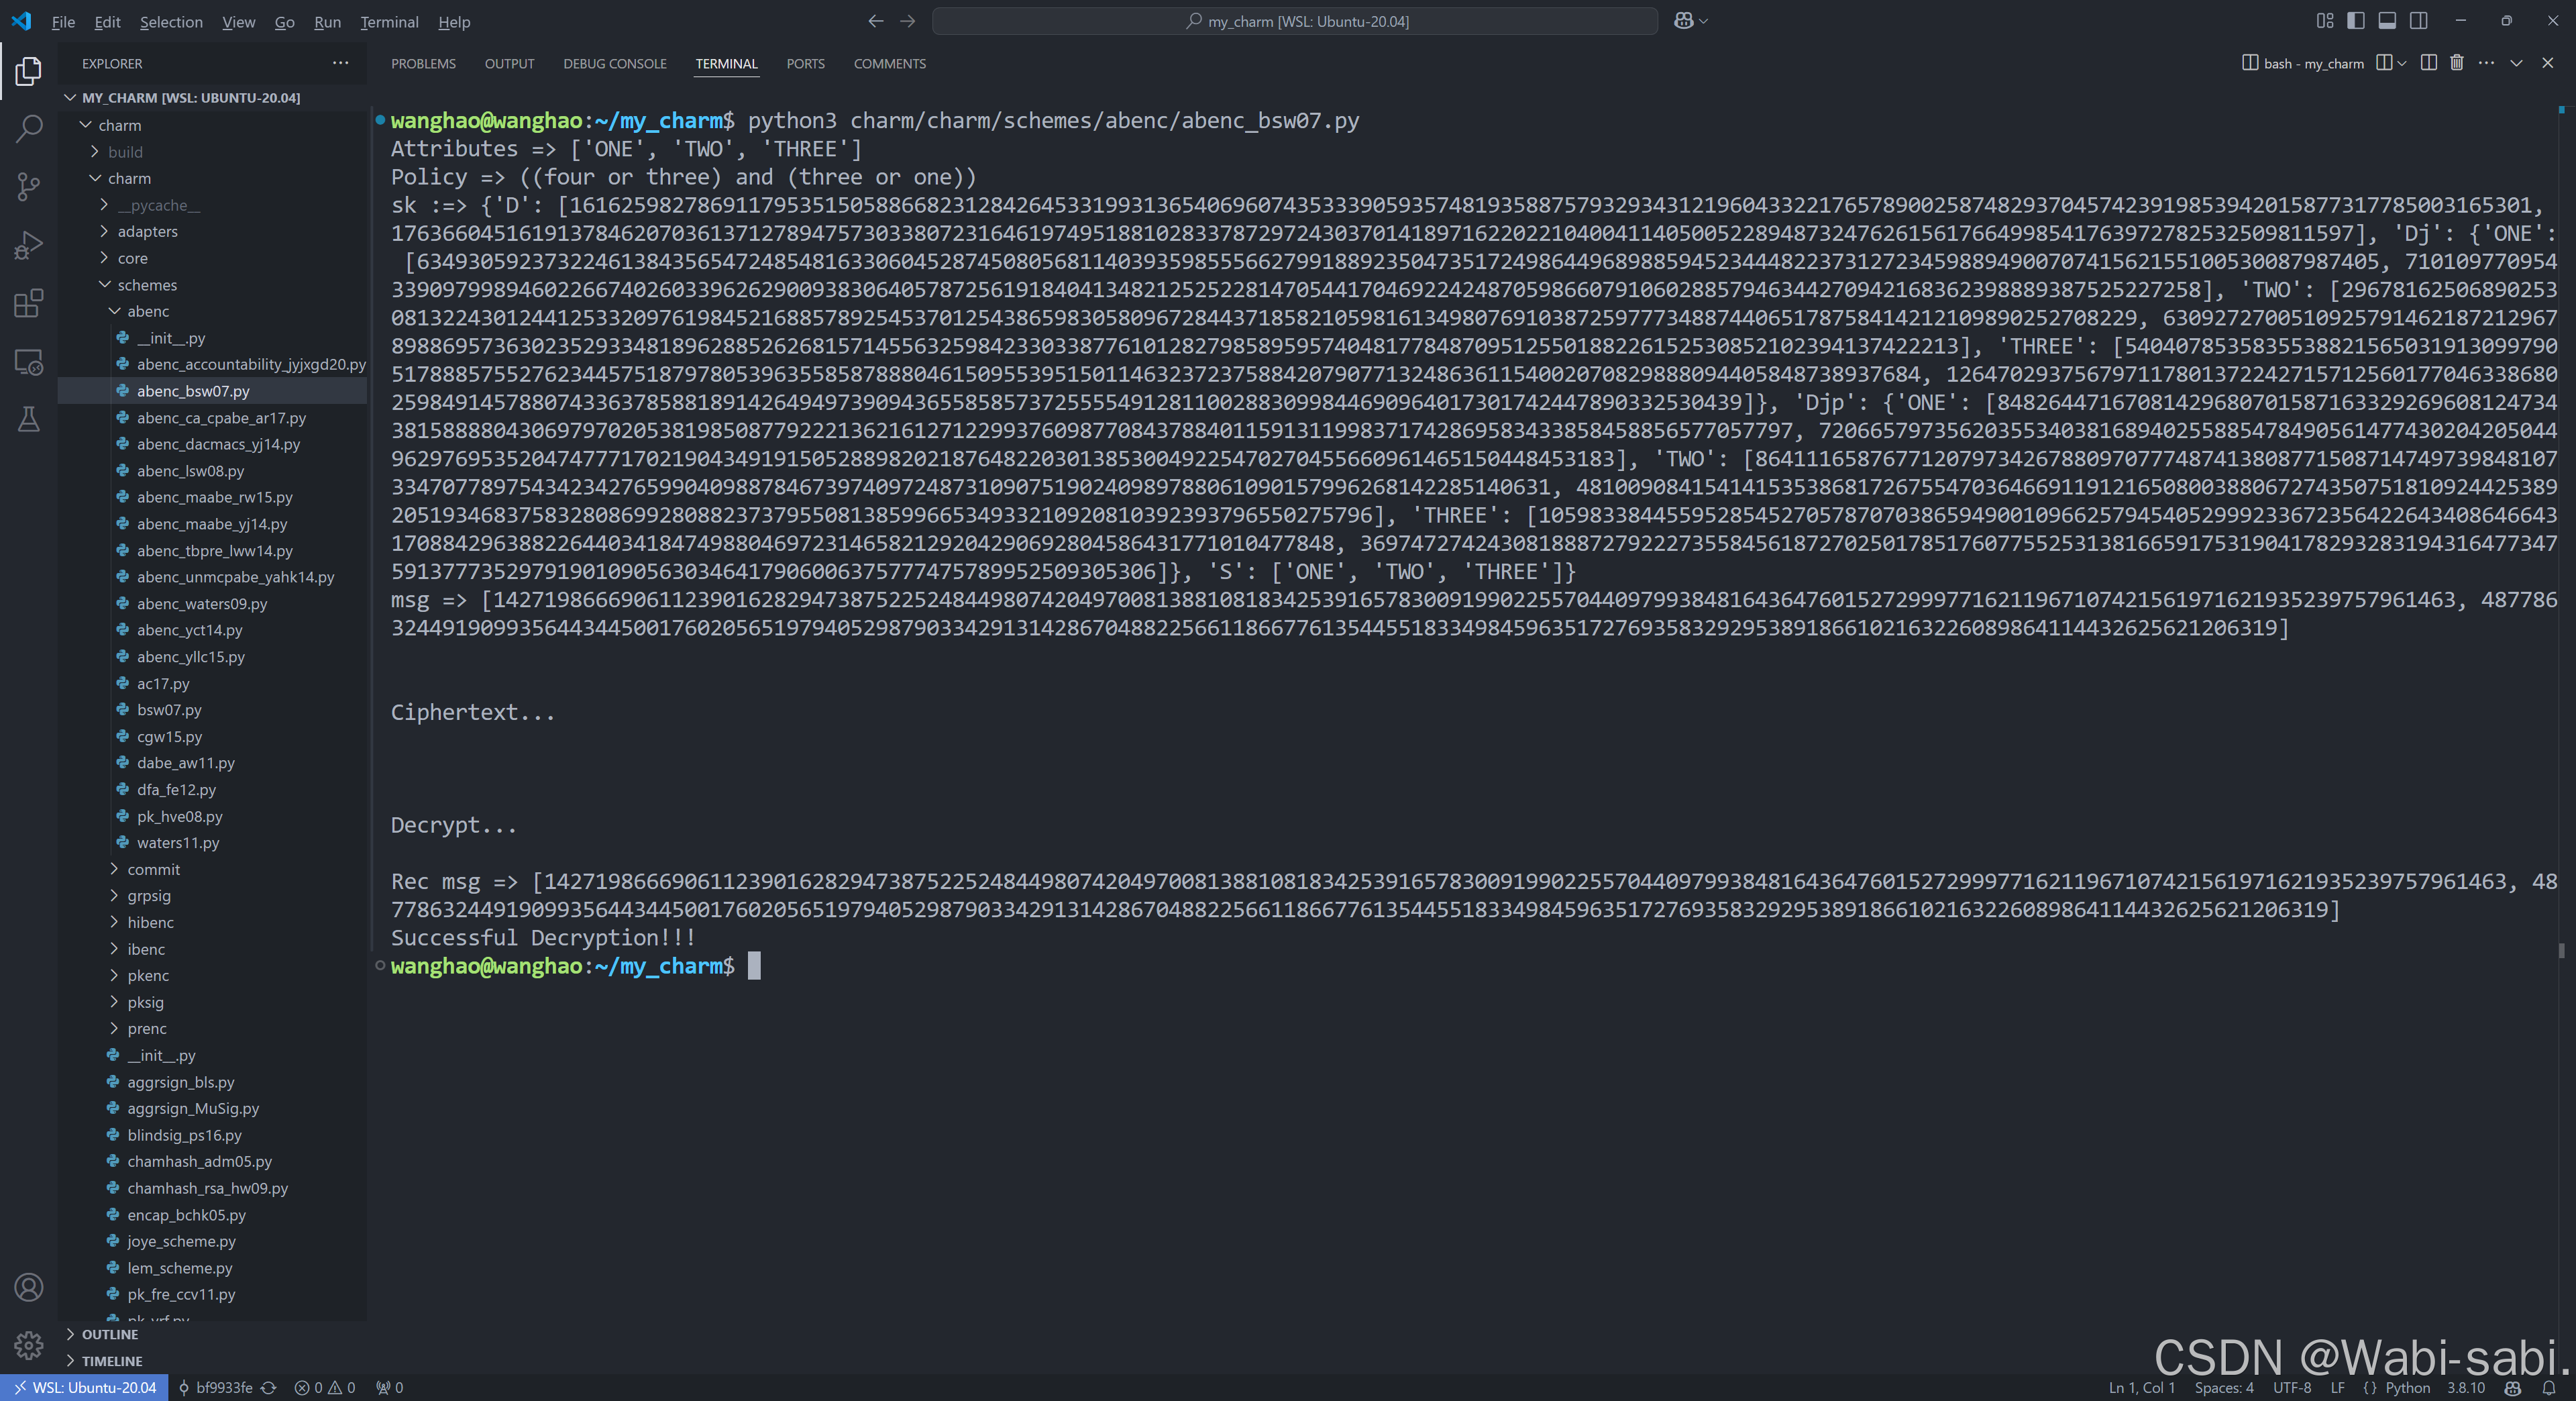Open Manage gear settings icon
The image size is (2576, 1401).
(29, 1345)
